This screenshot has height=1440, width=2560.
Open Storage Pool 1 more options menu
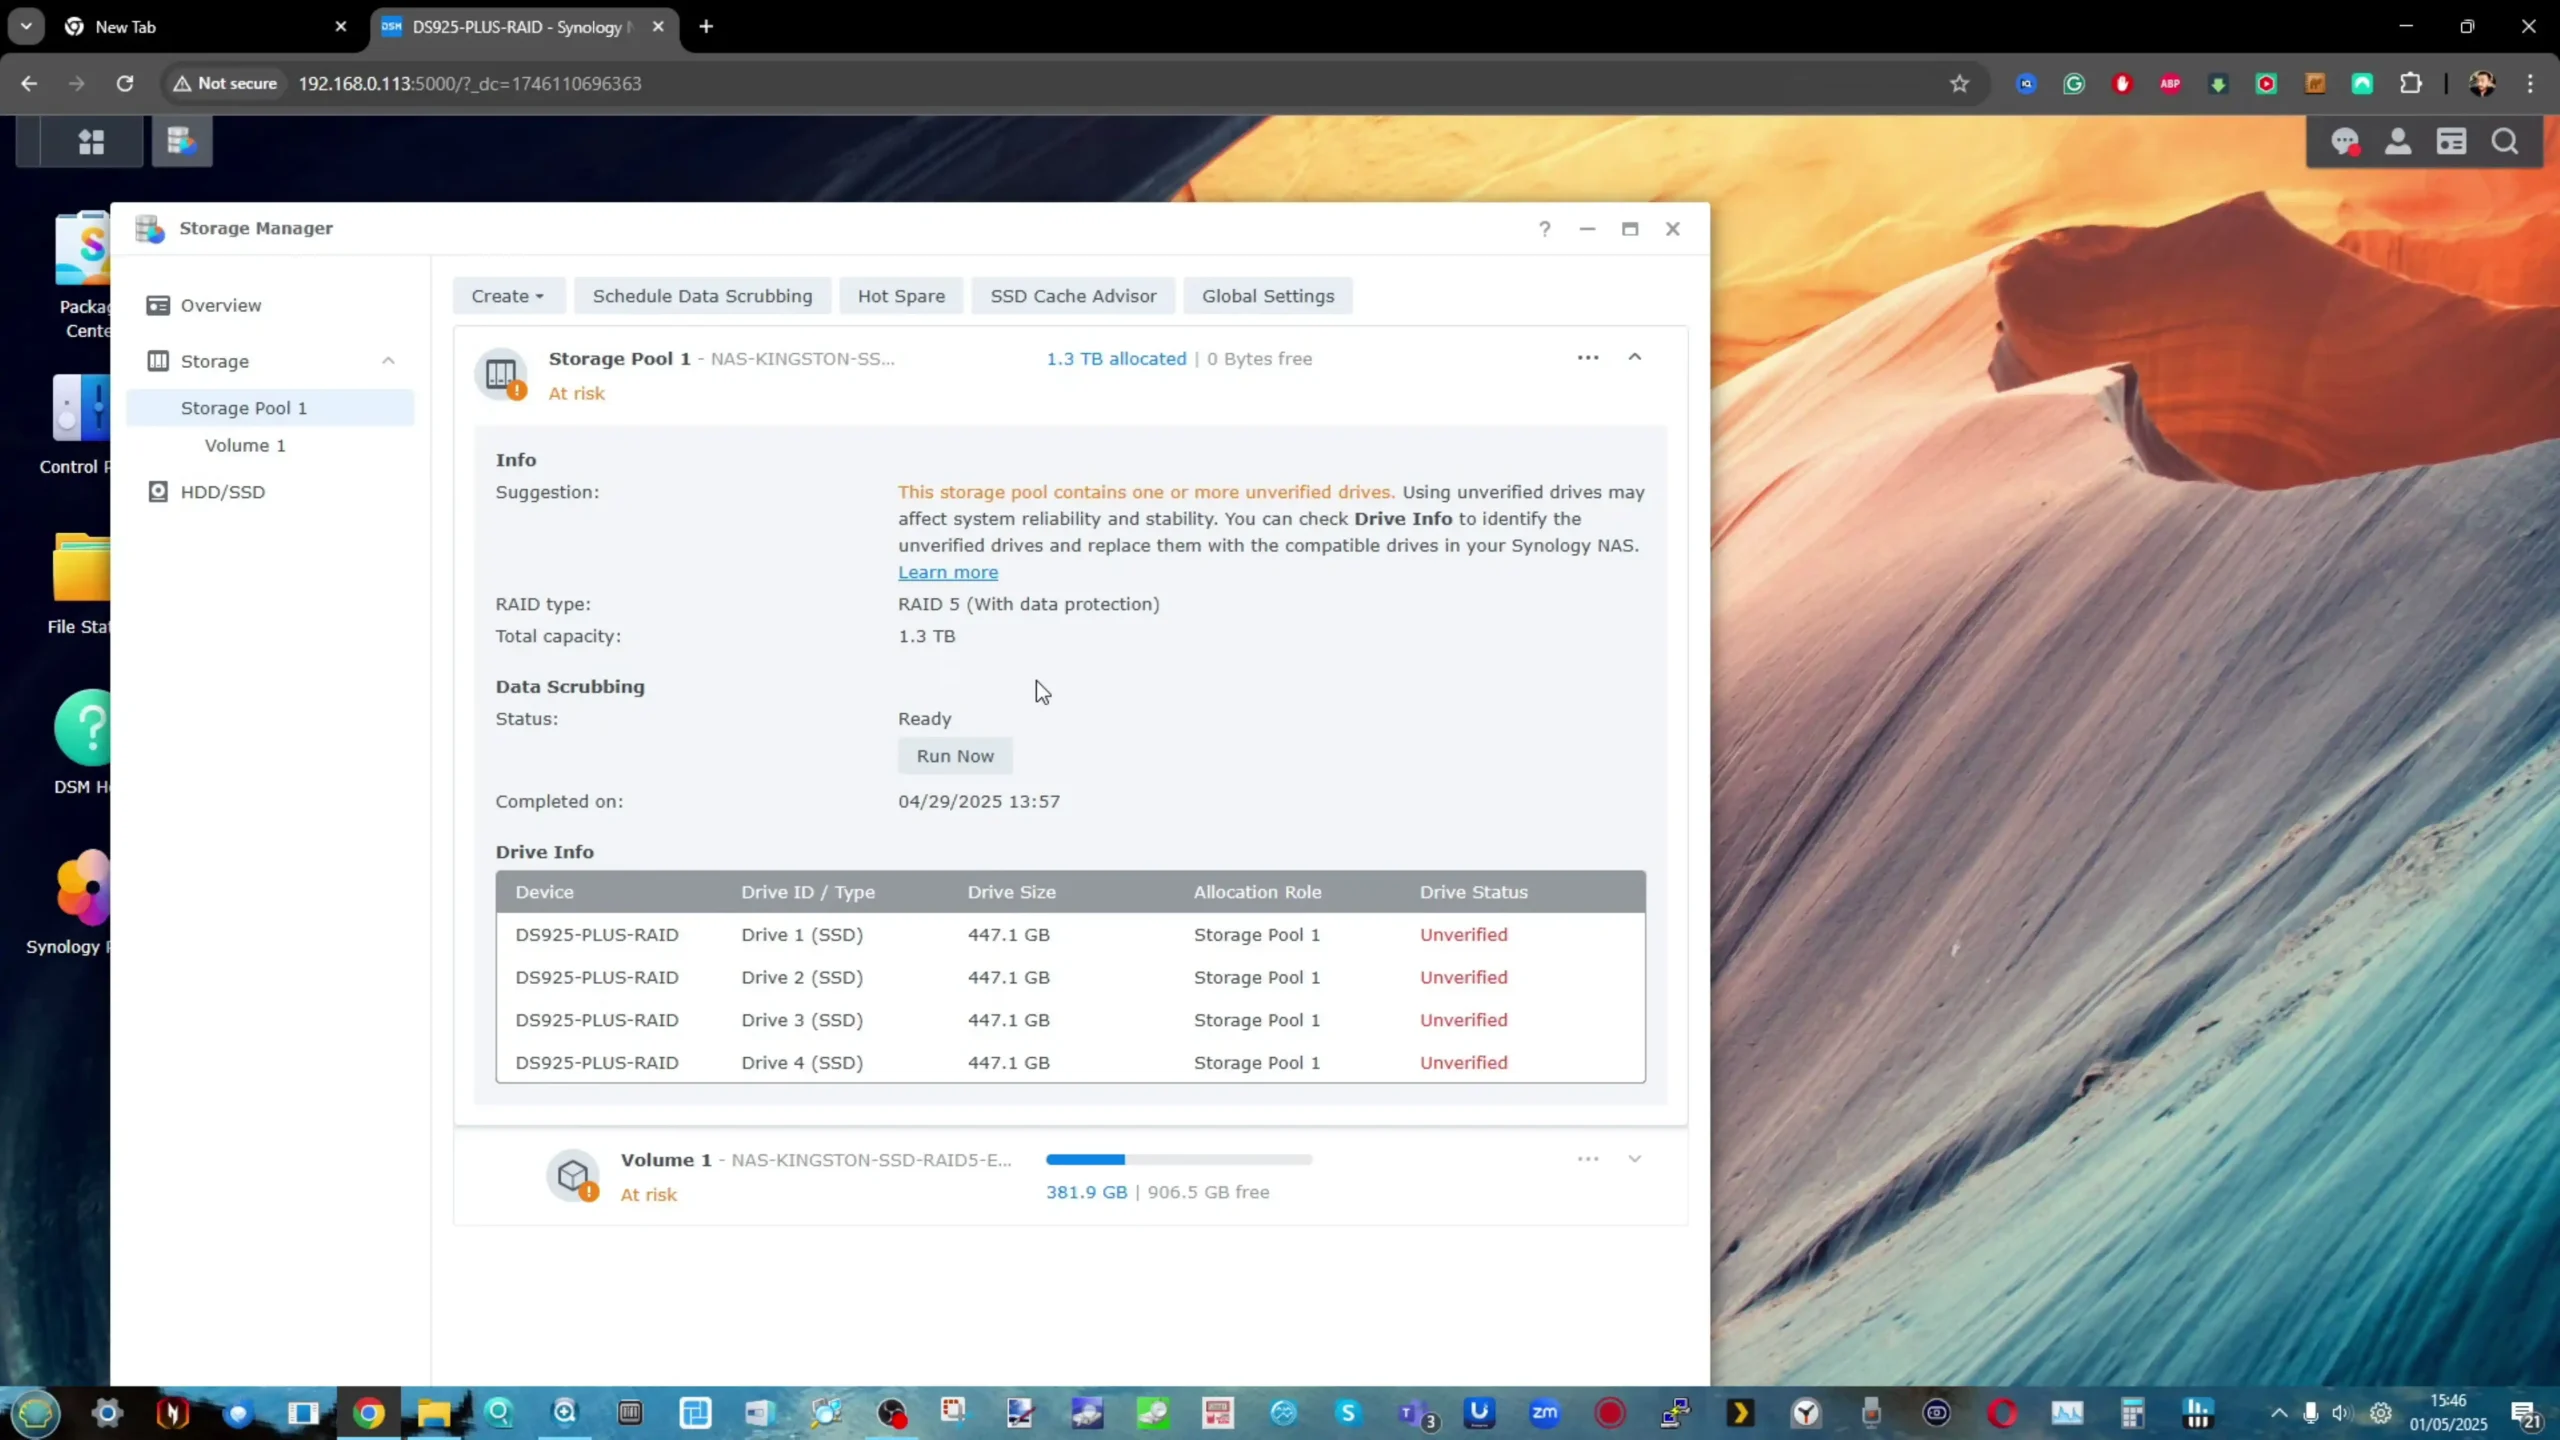1588,357
